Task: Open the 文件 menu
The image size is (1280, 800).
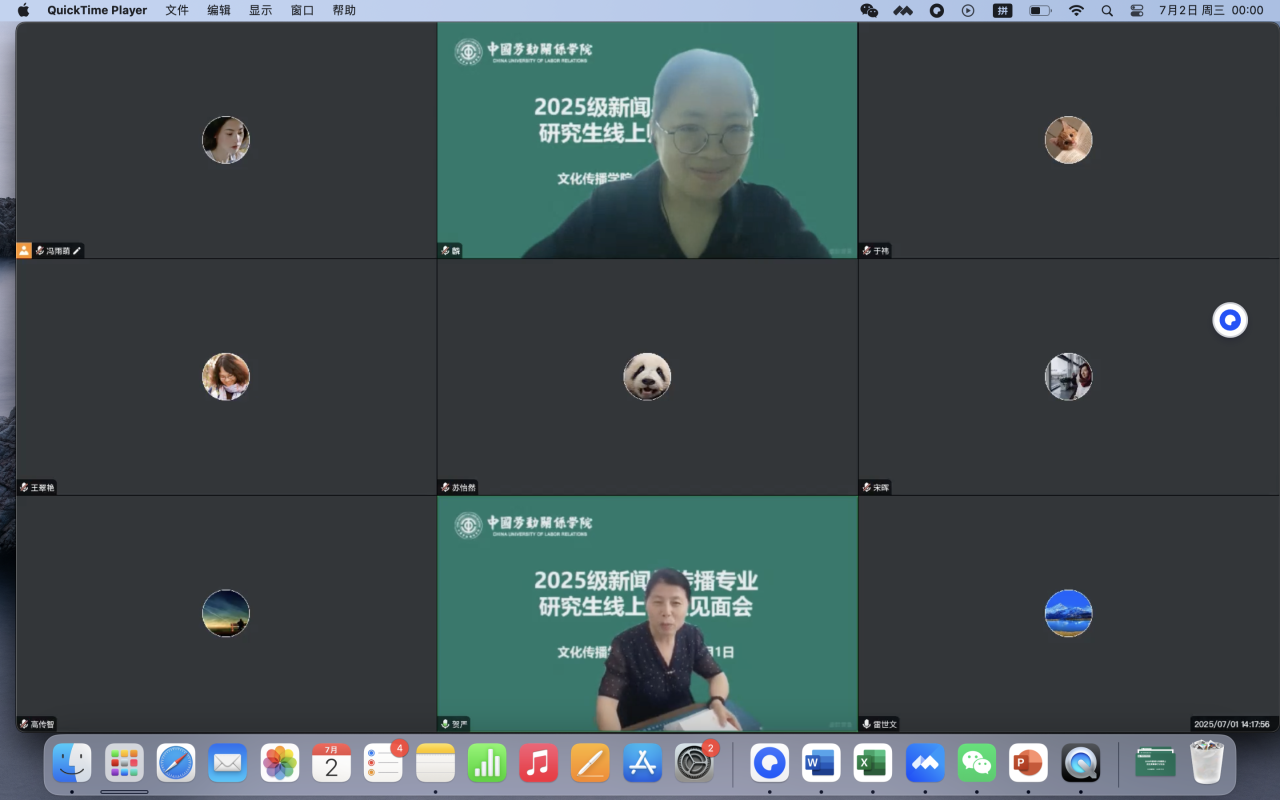Action: click(177, 10)
